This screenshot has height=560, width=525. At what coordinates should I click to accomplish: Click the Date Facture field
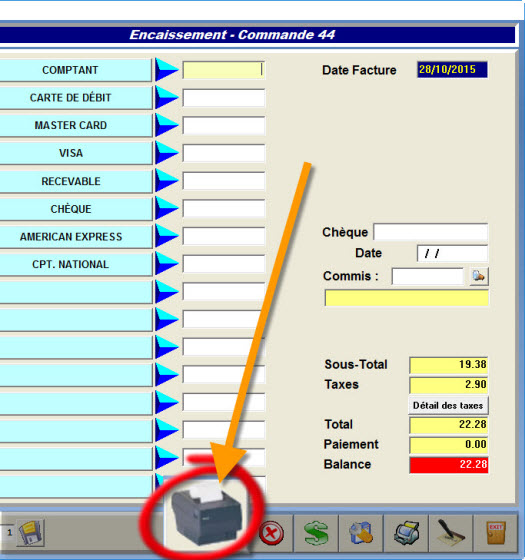pyautogui.click(x=452, y=70)
